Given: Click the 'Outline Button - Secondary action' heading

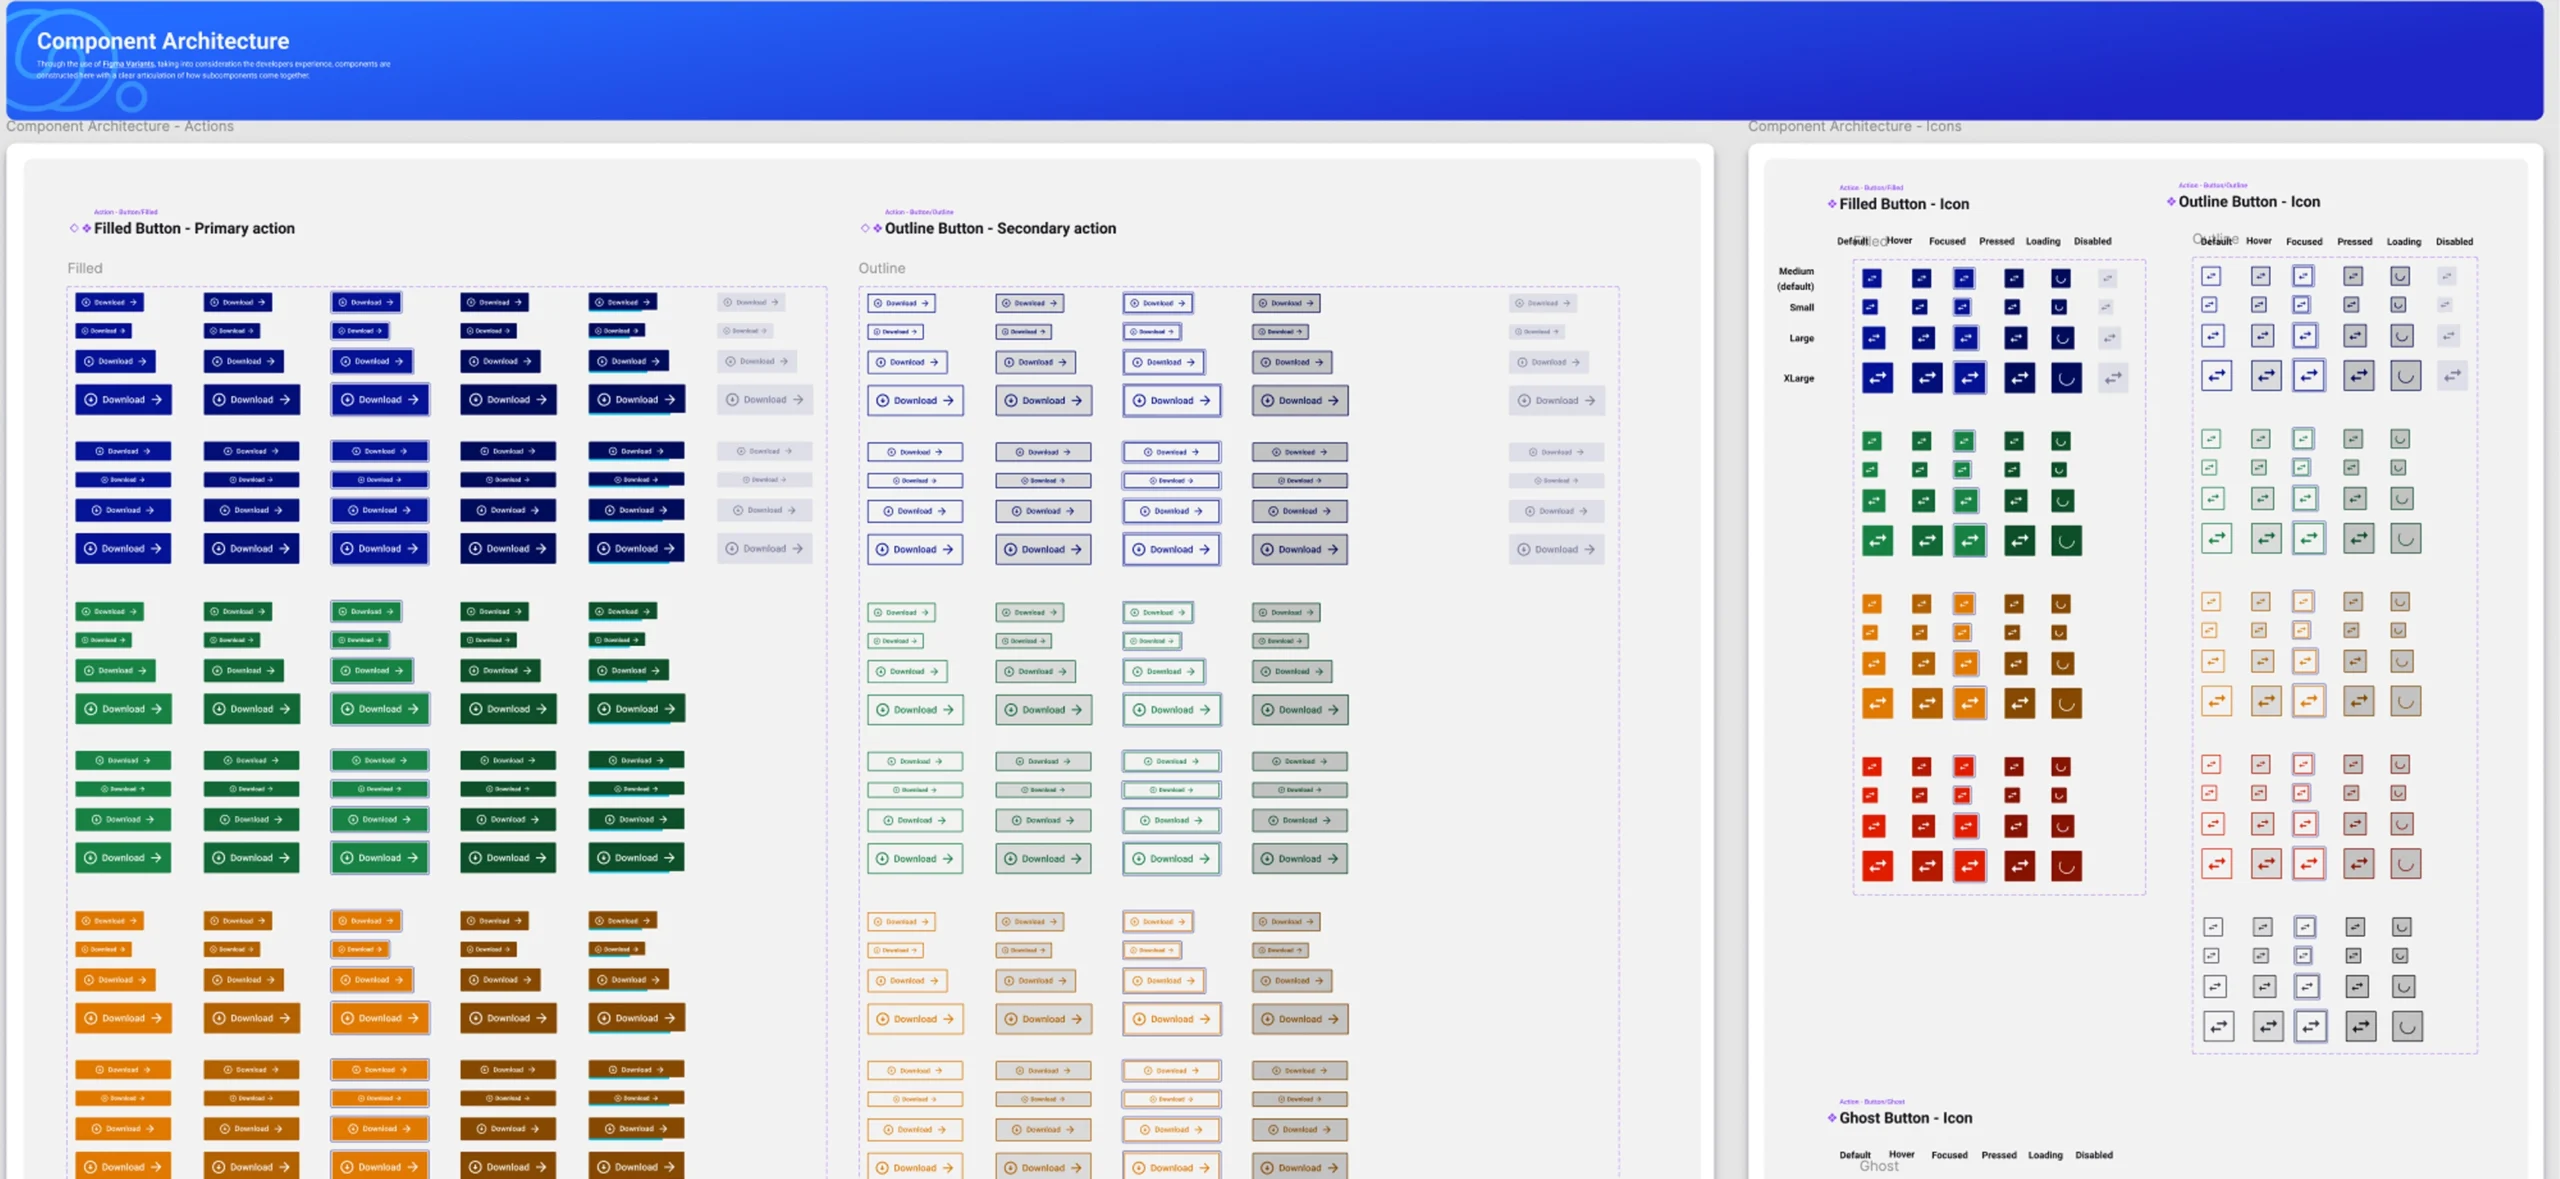Looking at the screenshot, I should click(x=1000, y=228).
